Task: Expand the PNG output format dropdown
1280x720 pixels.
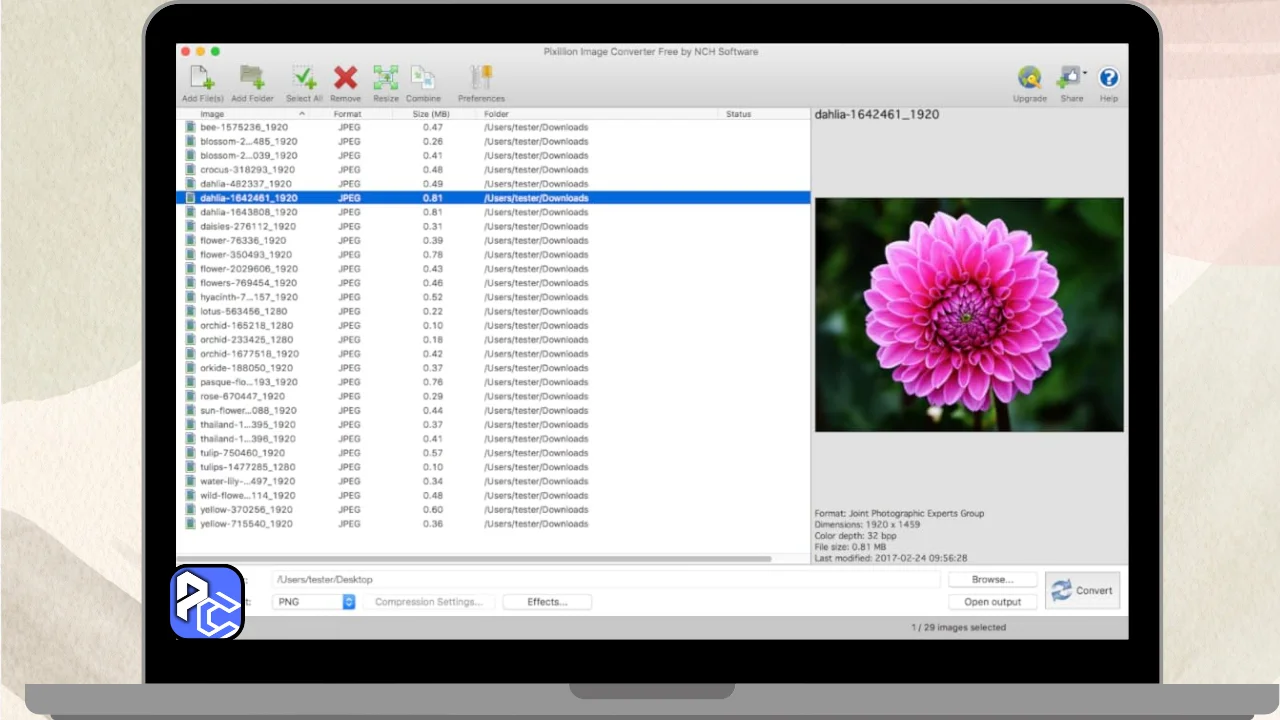Action: (x=349, y=602)
